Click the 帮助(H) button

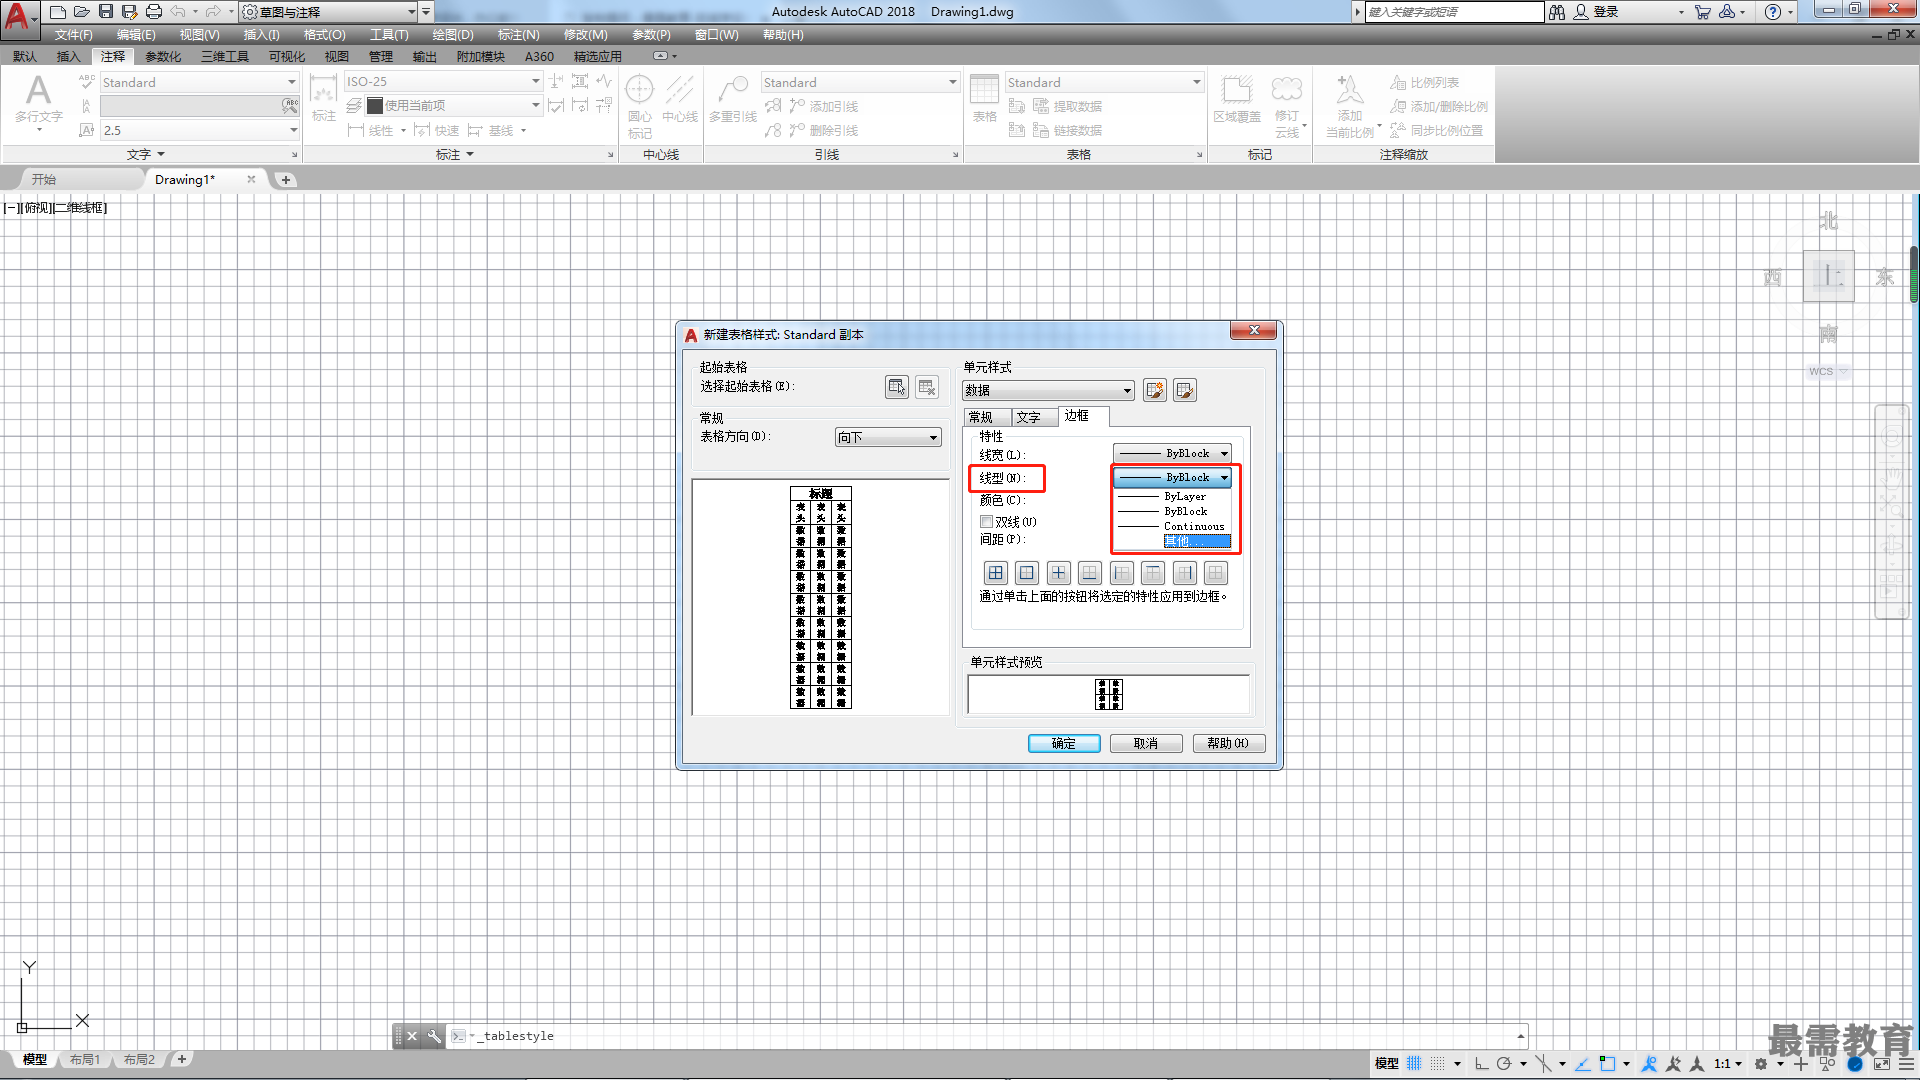(1228, 744)
